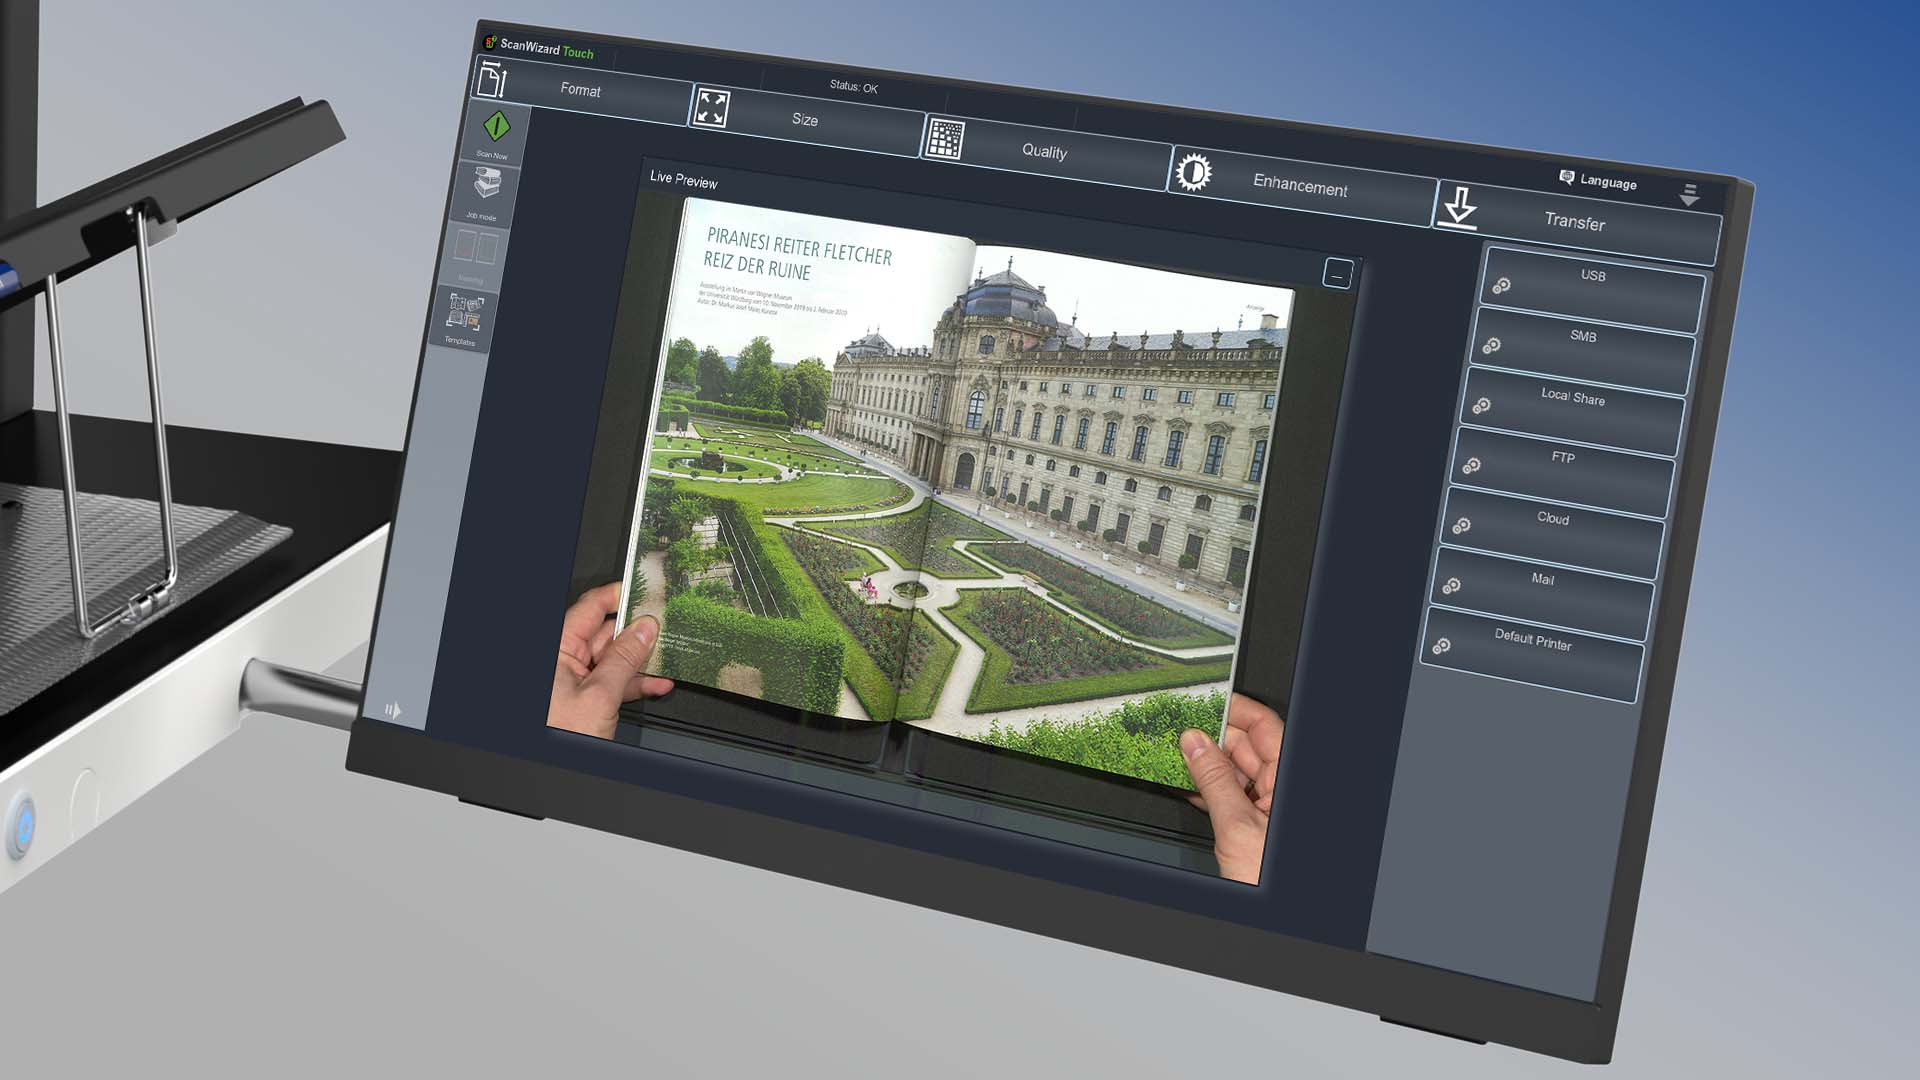This screenshot has width=1920, height=1080.
Task: Send scan to Default Printer
Action: [x=1533, y=654]
